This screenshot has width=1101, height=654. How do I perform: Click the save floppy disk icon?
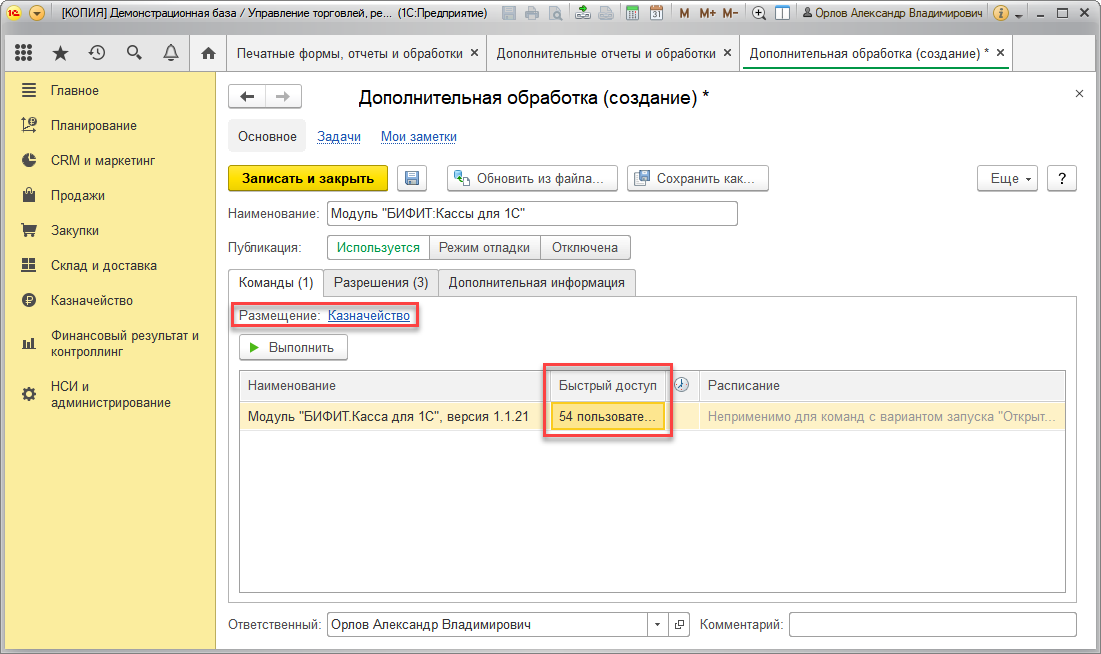412,178
